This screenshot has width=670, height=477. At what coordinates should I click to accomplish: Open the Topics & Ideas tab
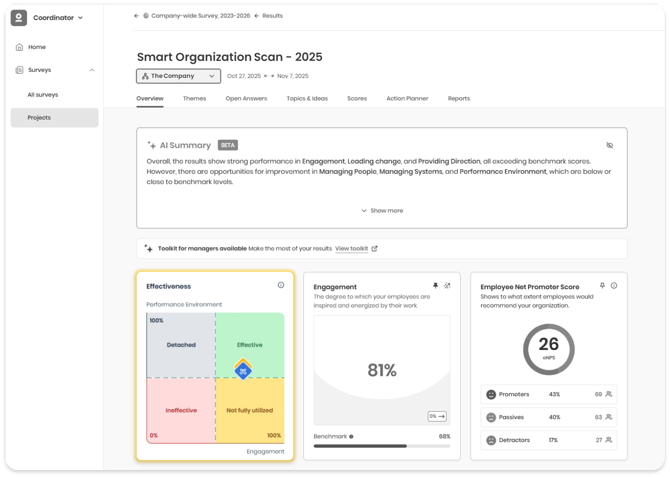(307, 99)
